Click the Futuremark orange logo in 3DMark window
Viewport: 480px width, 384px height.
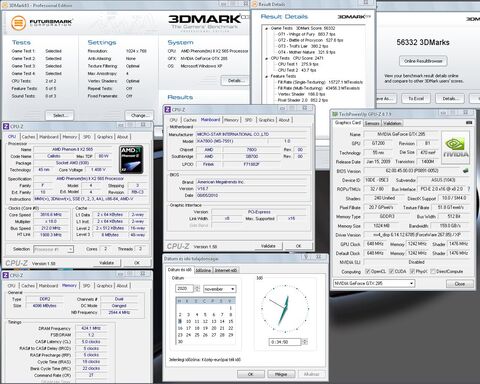point(18,23)
